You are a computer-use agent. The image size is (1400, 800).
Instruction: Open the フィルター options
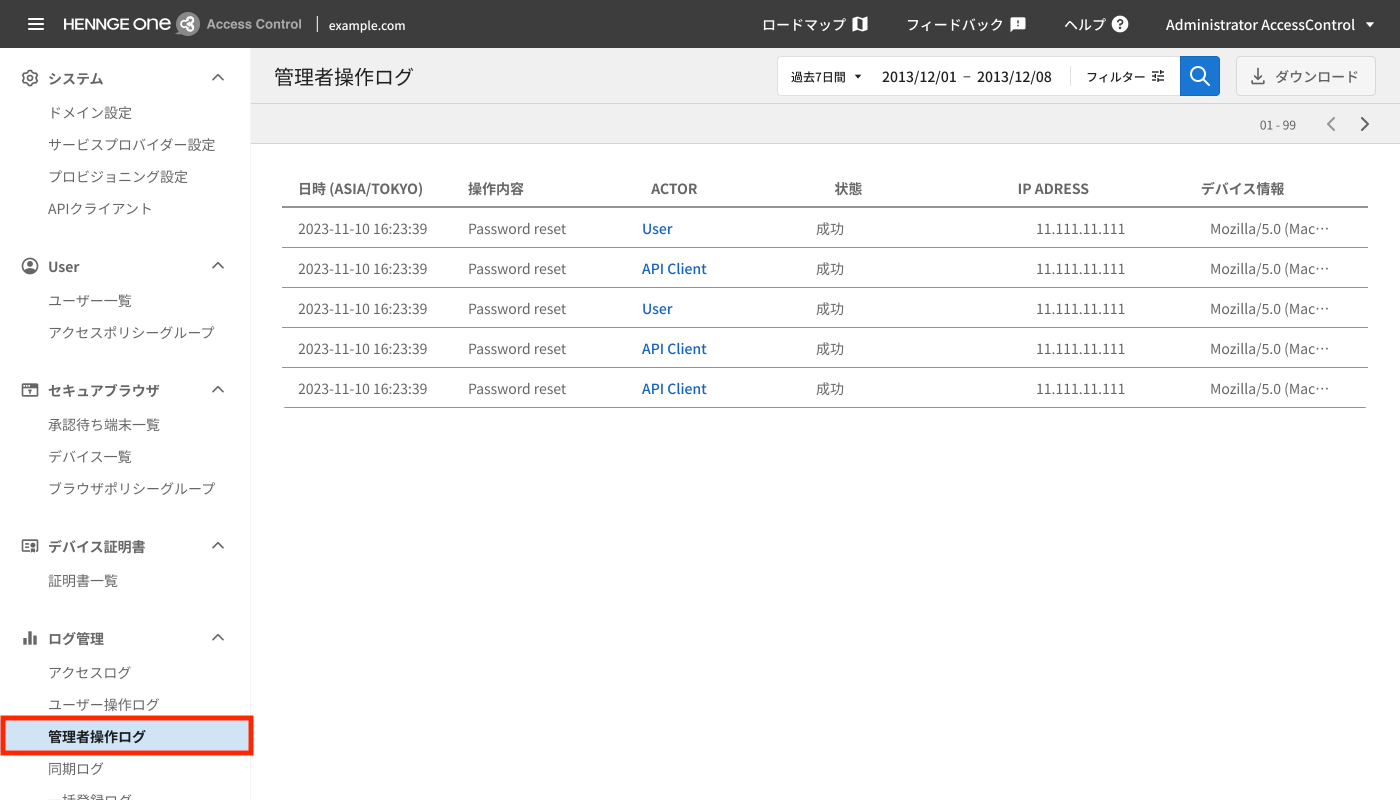[1126, 76]
